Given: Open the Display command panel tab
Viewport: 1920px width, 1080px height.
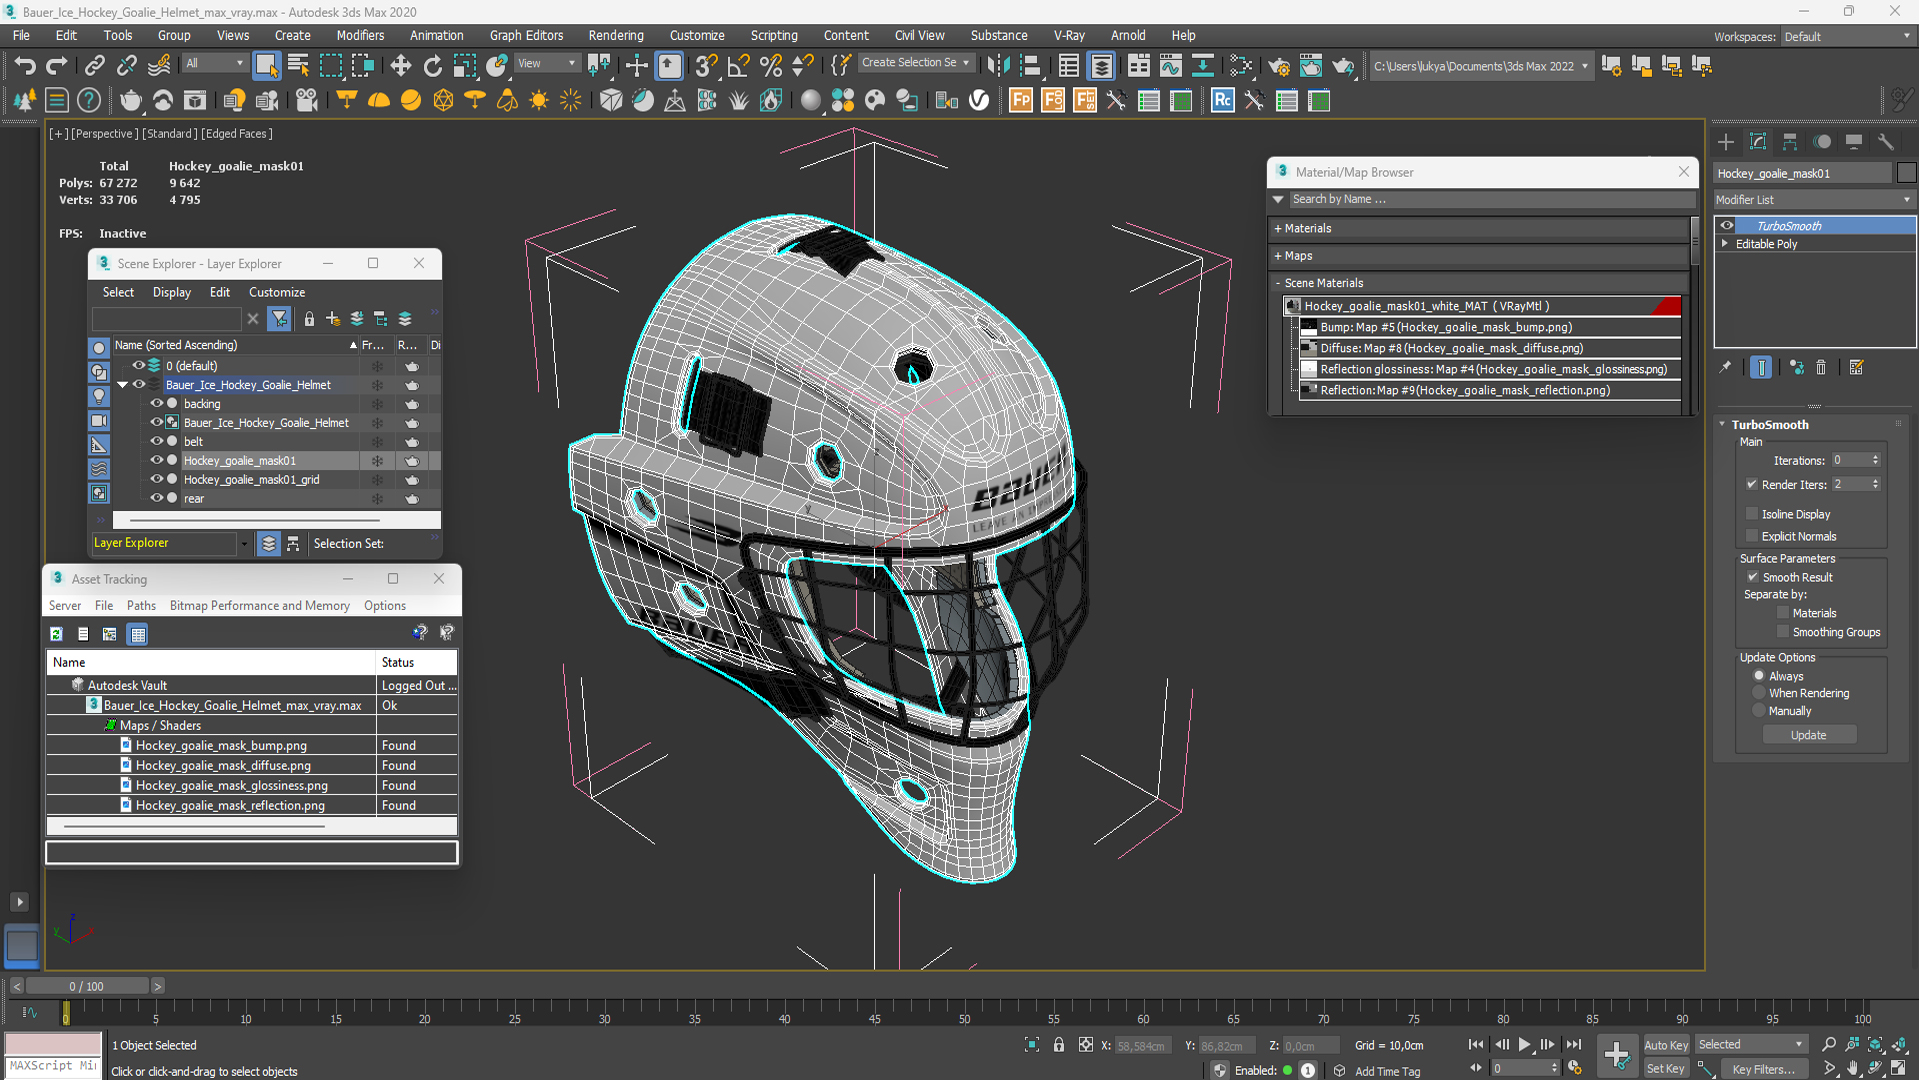Looking at the screenshot, I should point(1854,142).
